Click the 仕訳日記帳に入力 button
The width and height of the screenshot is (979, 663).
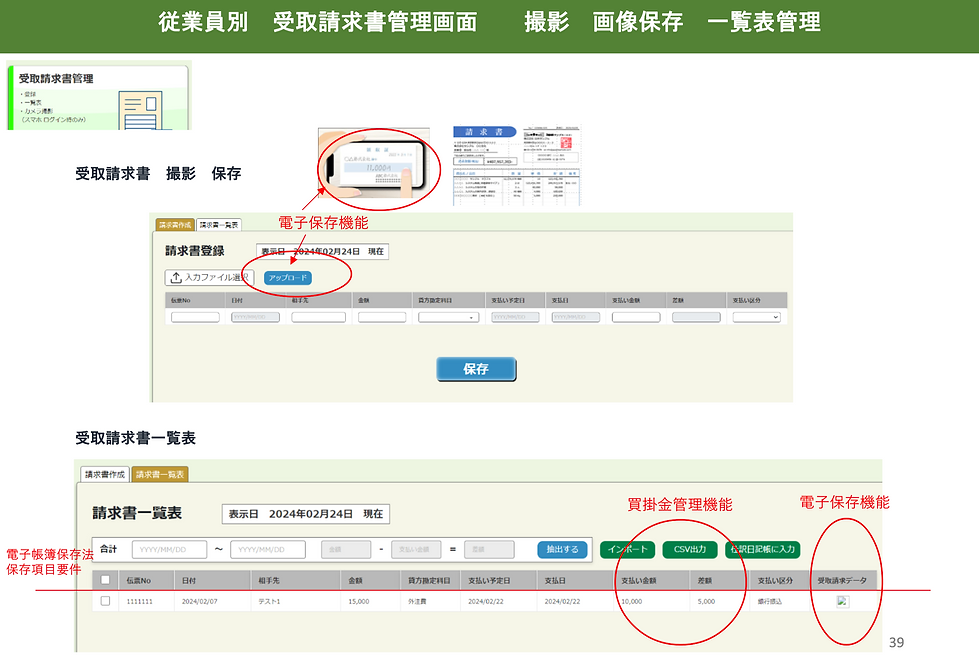point(763,549)
